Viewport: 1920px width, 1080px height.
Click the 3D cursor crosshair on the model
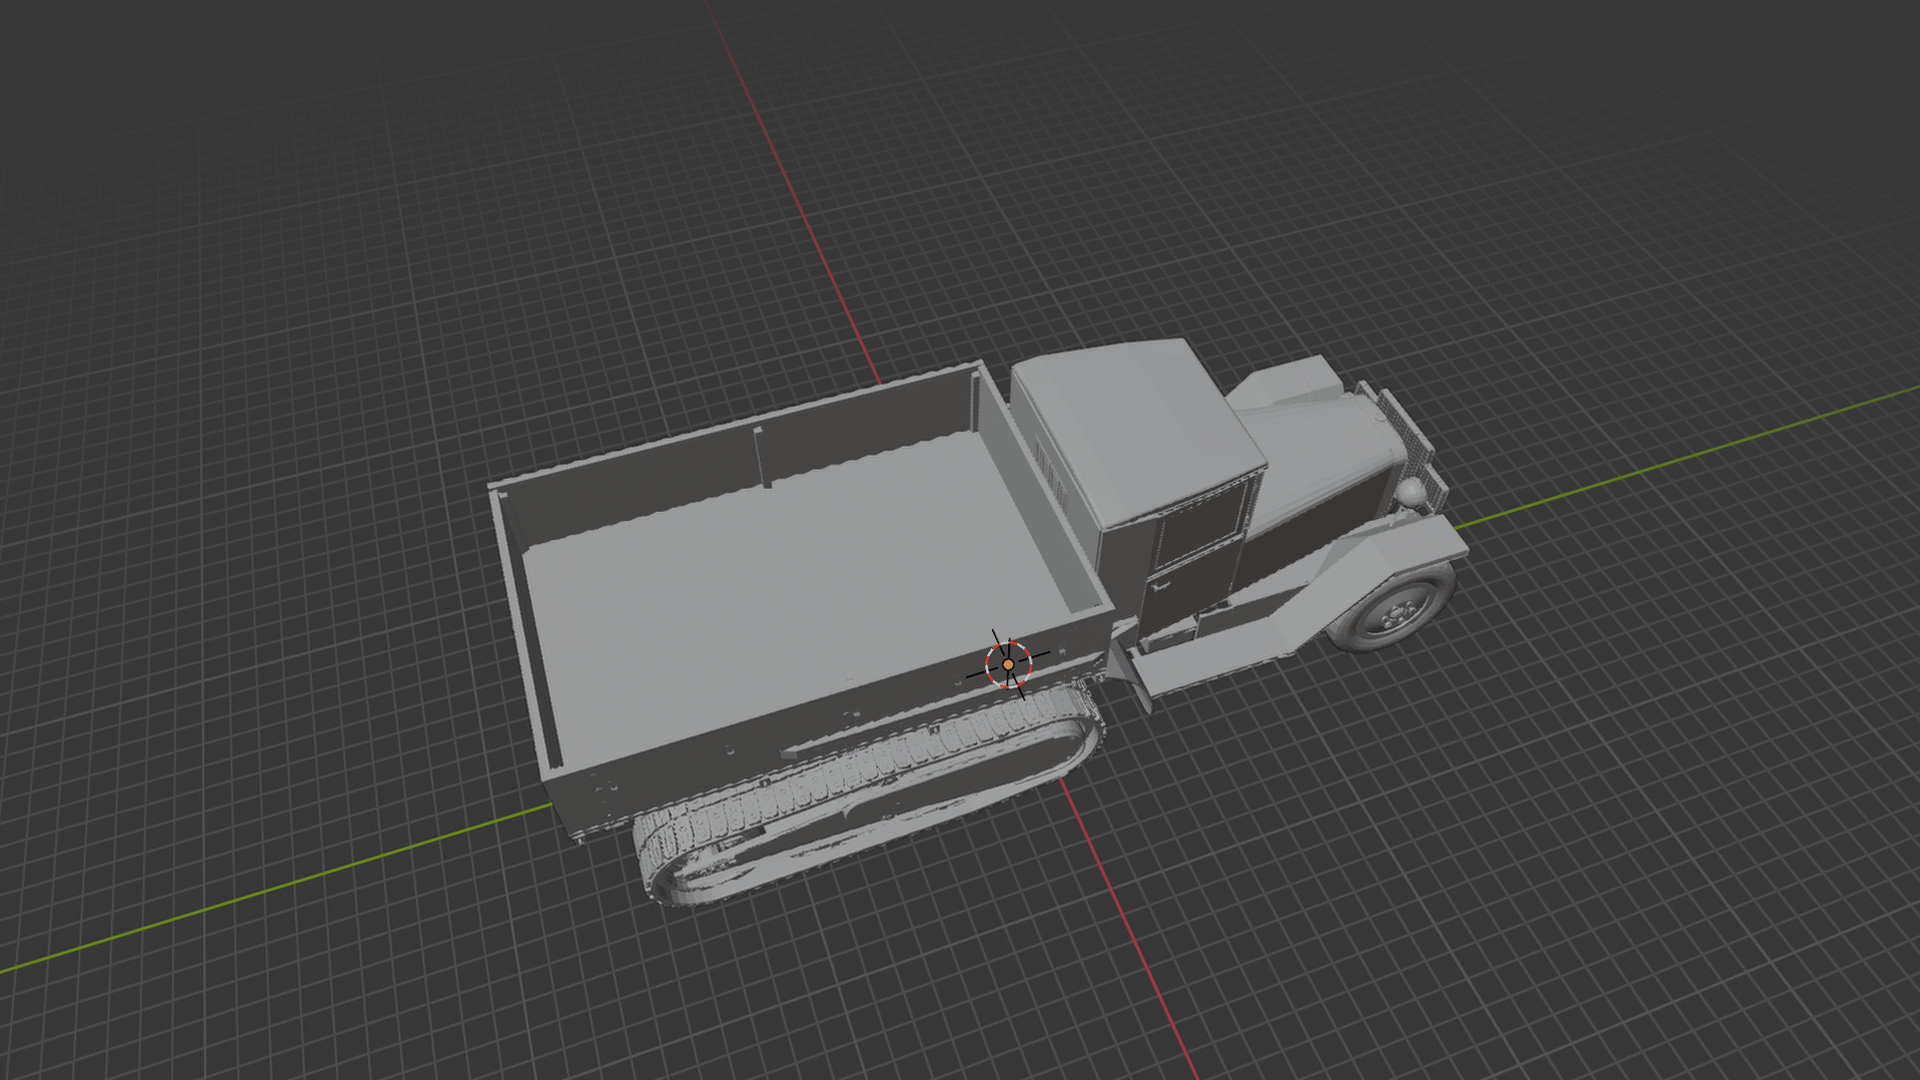pos(1008,664)
